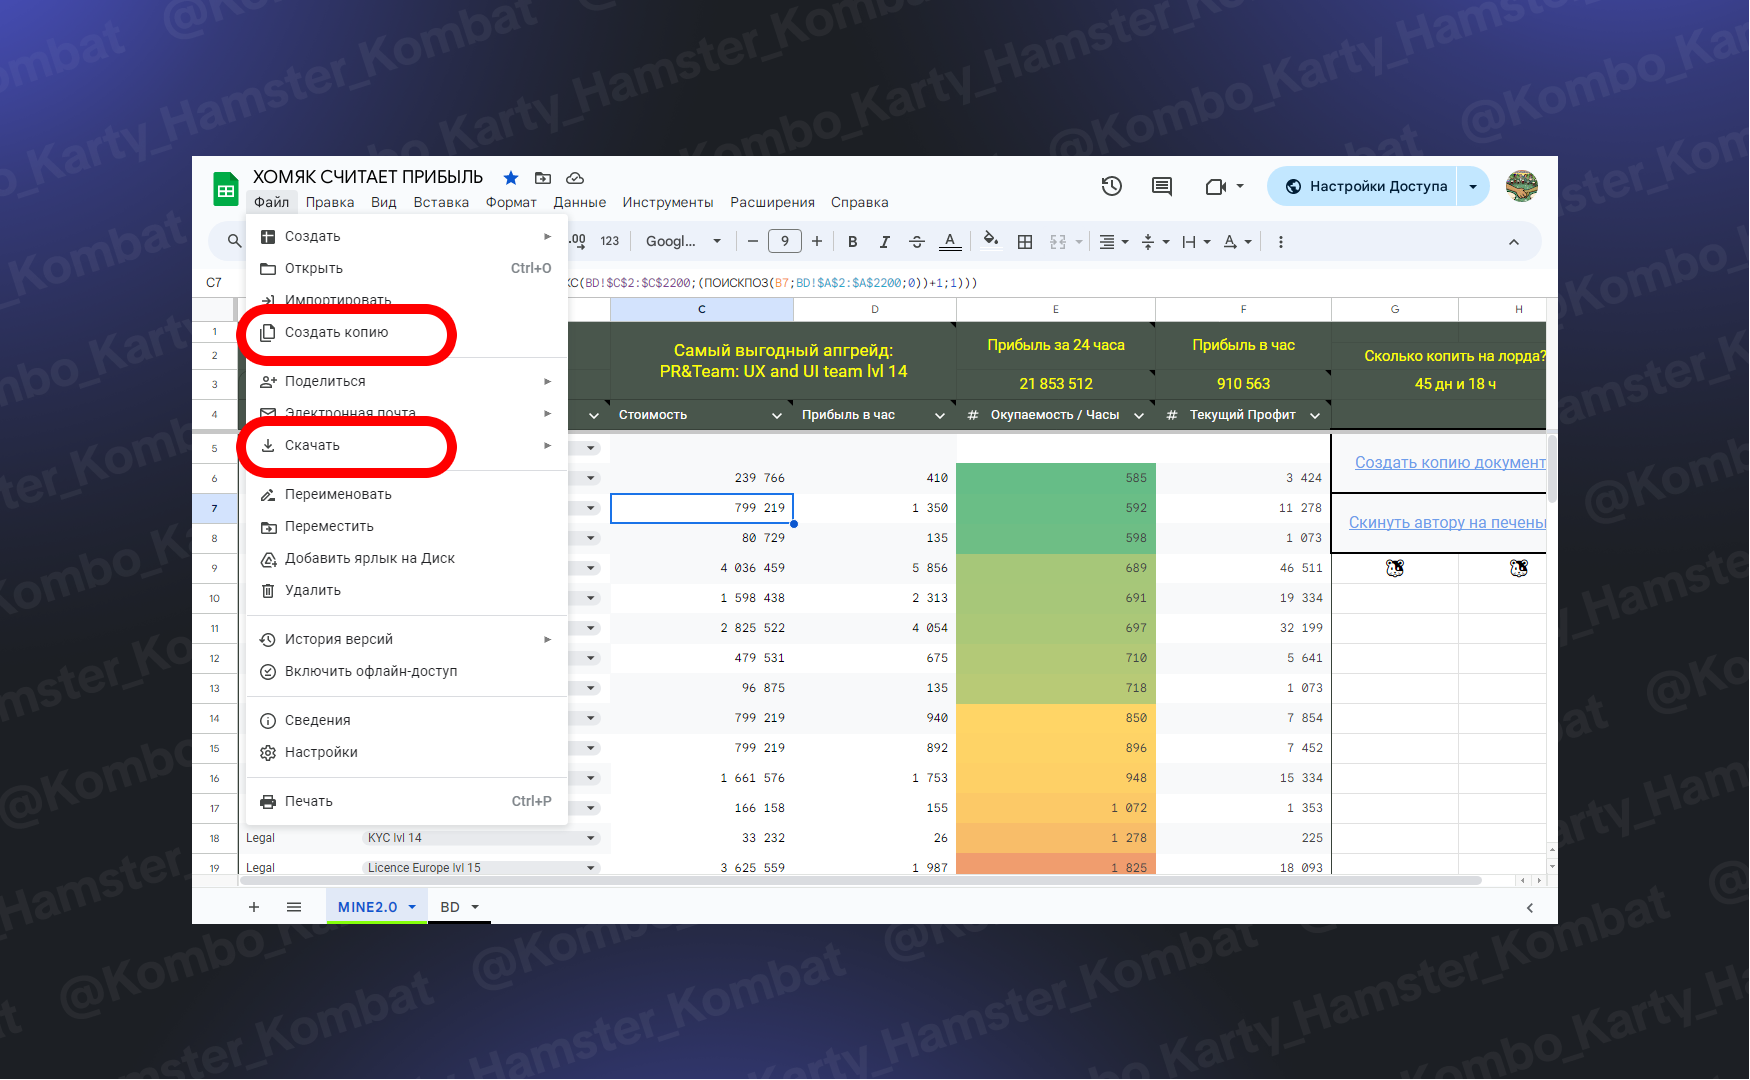Open the Правка menu

click(x=330, y=202)
